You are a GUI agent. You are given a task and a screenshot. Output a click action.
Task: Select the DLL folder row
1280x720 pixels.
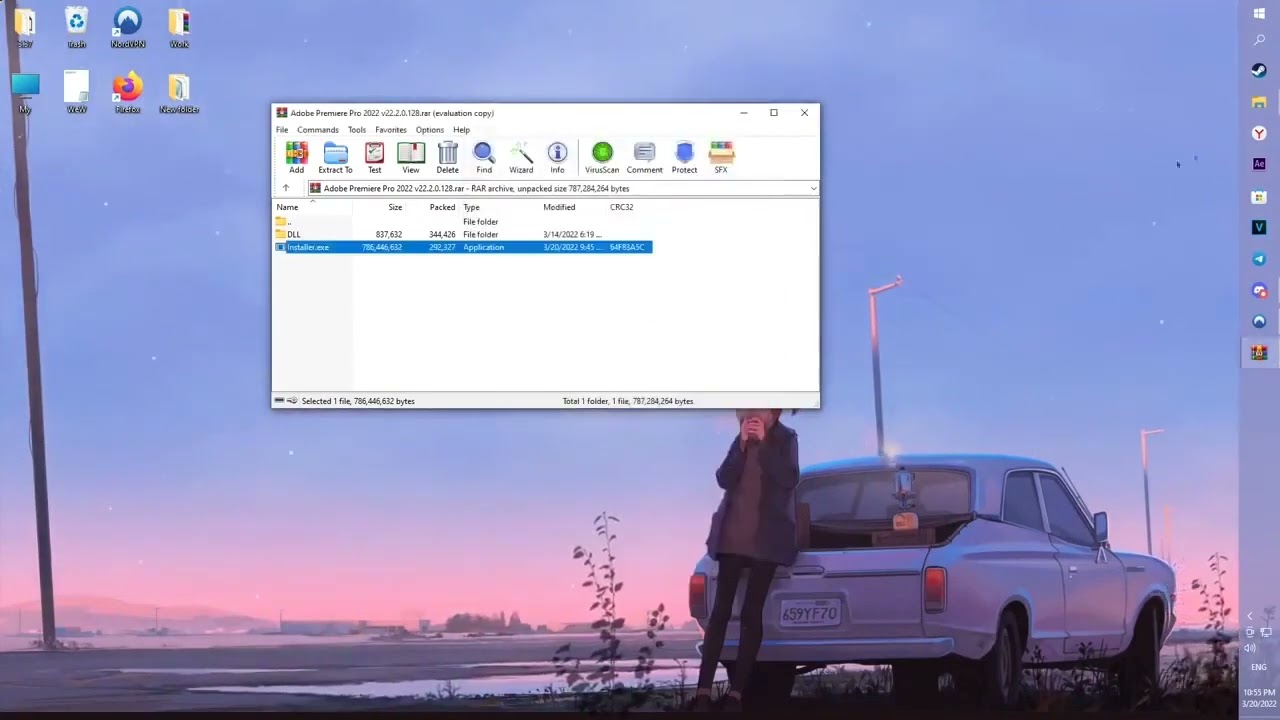463,234
